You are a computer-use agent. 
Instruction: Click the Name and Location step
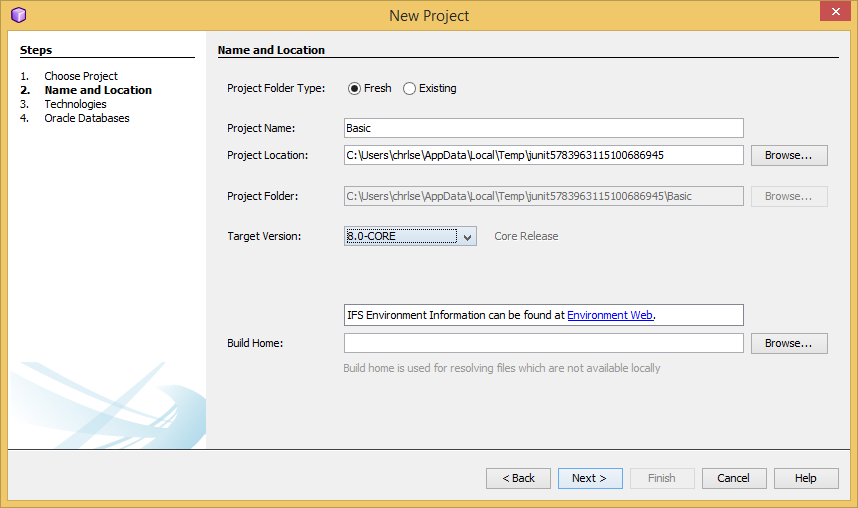(98, 90)
